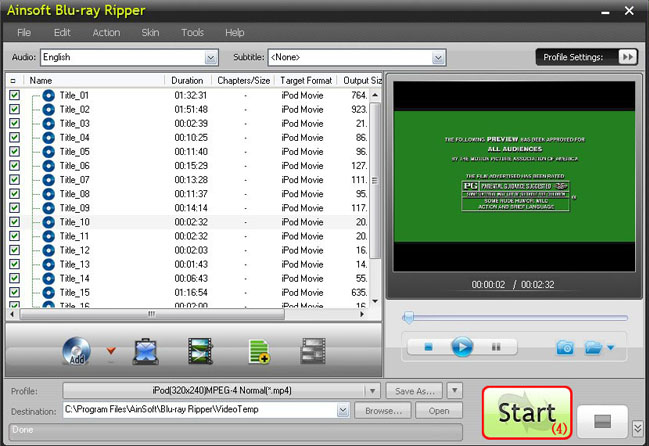Uncheck the Title_01 checkbox
Image resolution: width=649 pixels, height=446 pixels.
(x=14, y=95)
